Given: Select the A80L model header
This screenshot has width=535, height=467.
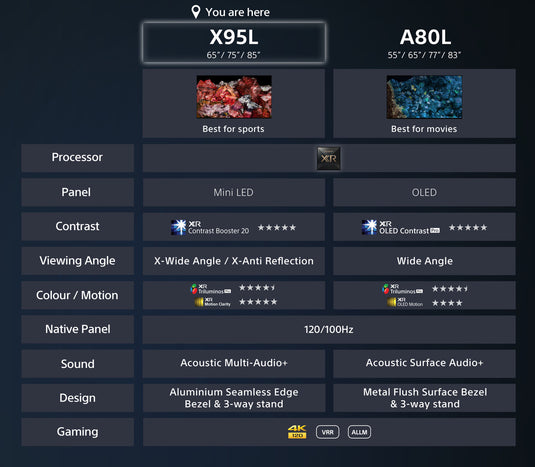Looking at the screenshot, I should click(x=425, y=43).
